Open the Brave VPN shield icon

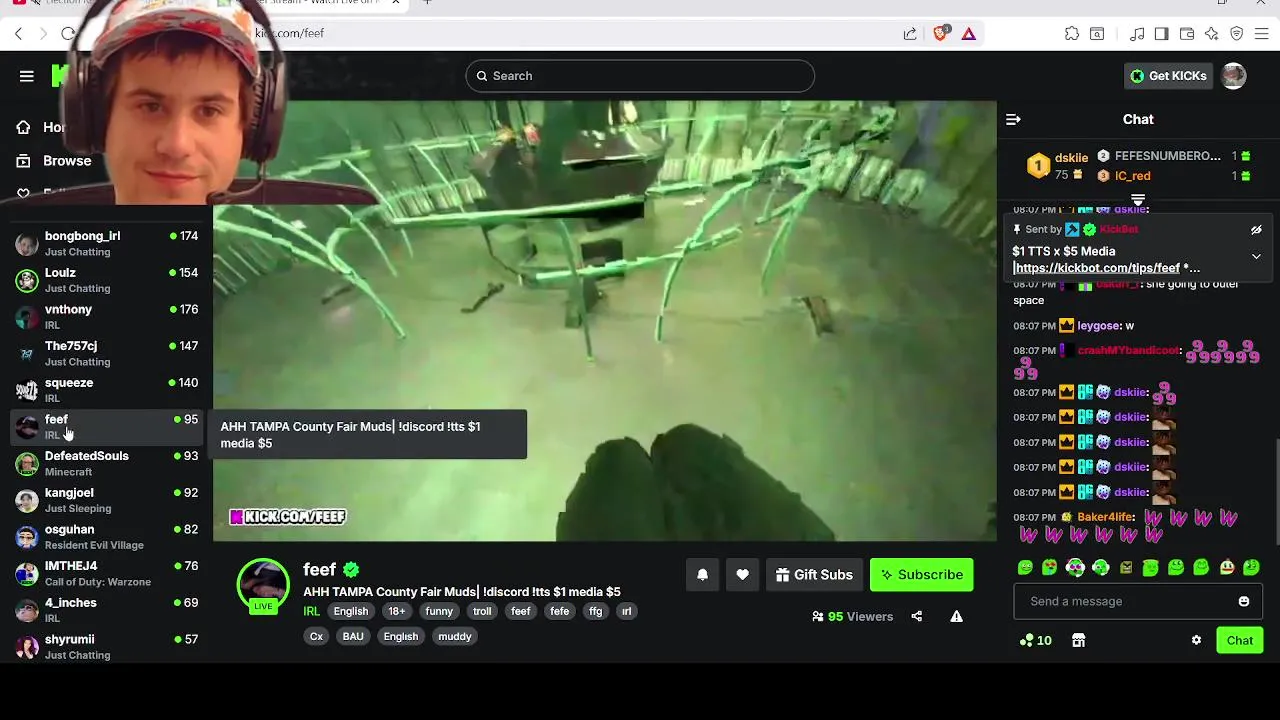[1237, 34]
